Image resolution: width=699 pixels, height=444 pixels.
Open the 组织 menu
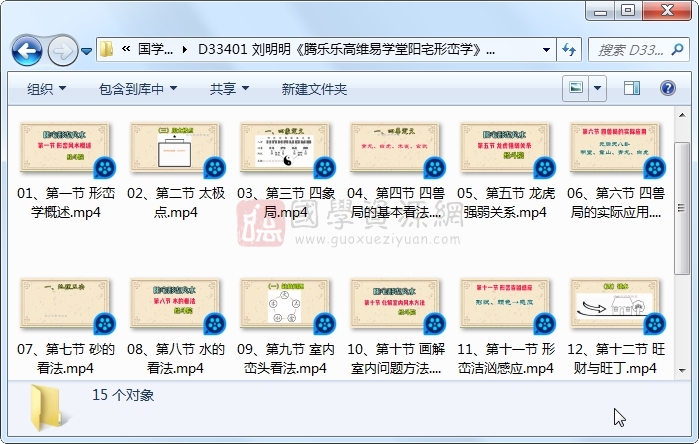46,89
